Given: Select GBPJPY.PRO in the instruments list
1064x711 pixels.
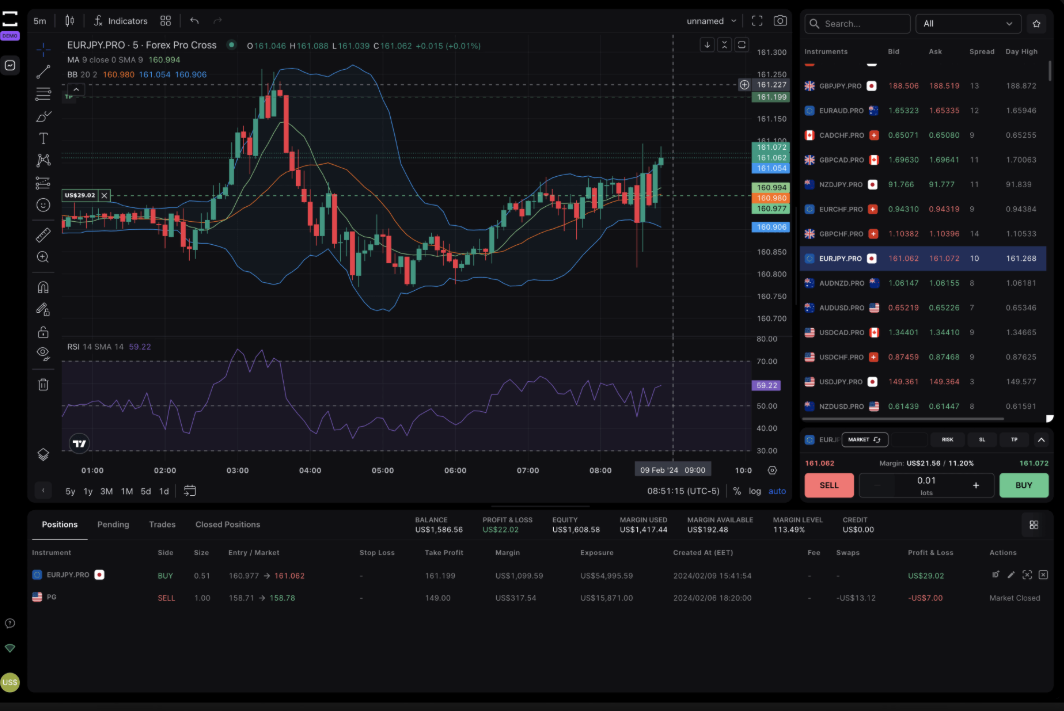Looking at the screenshot, I should [x=923, y=86].
